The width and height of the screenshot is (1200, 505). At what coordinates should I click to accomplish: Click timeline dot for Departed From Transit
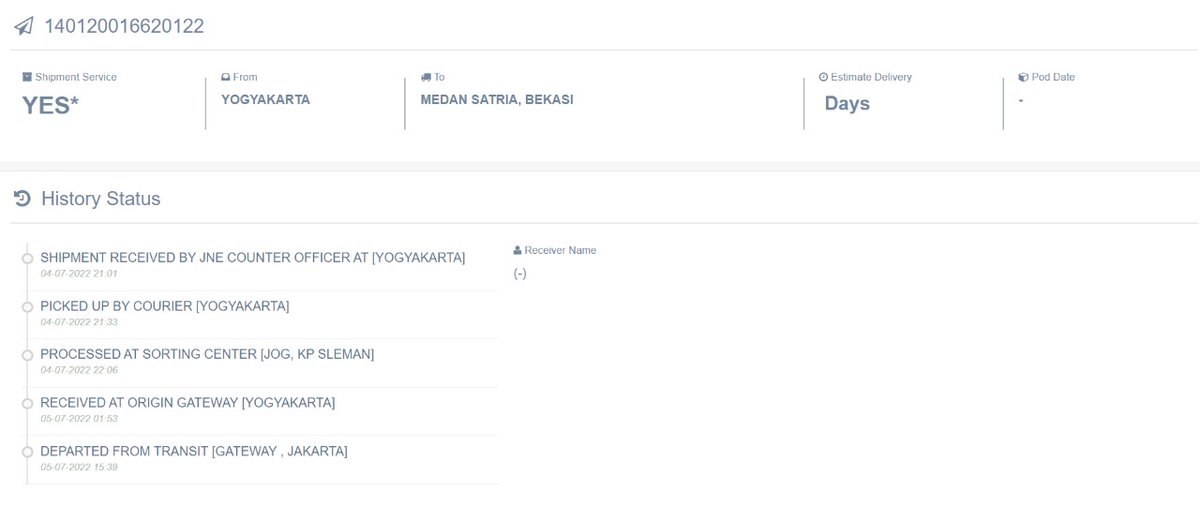coord(27,452)
